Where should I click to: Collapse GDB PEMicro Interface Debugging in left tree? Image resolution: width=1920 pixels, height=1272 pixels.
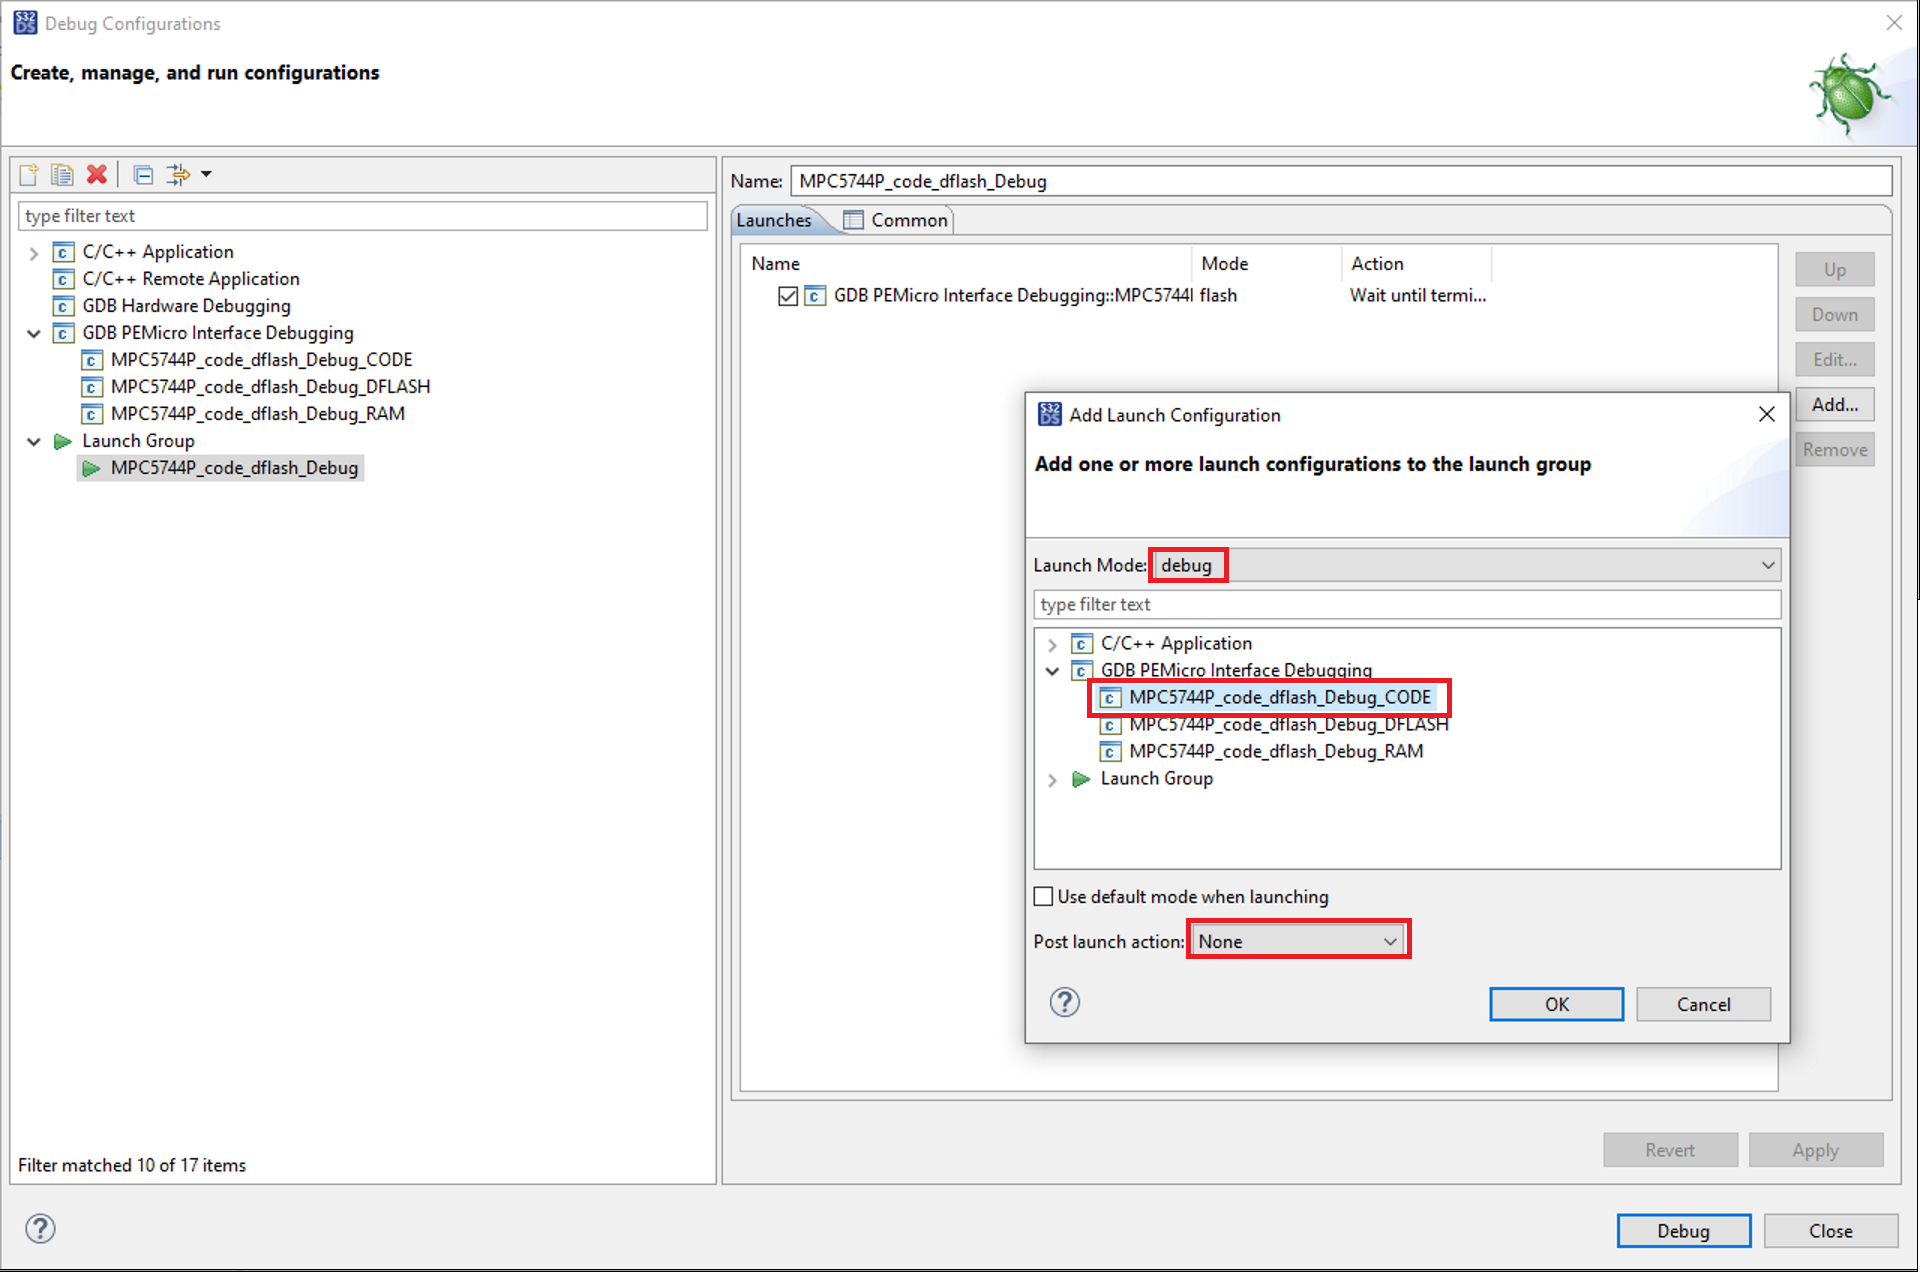(34, 333)
